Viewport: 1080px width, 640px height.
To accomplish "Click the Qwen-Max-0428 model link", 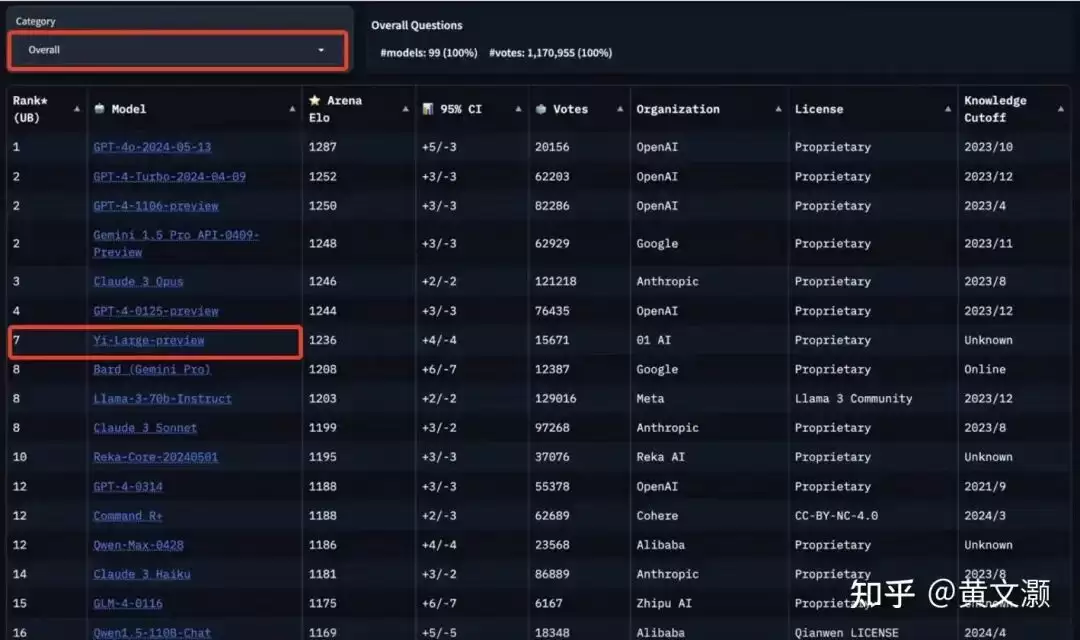I will pos(138,545).
